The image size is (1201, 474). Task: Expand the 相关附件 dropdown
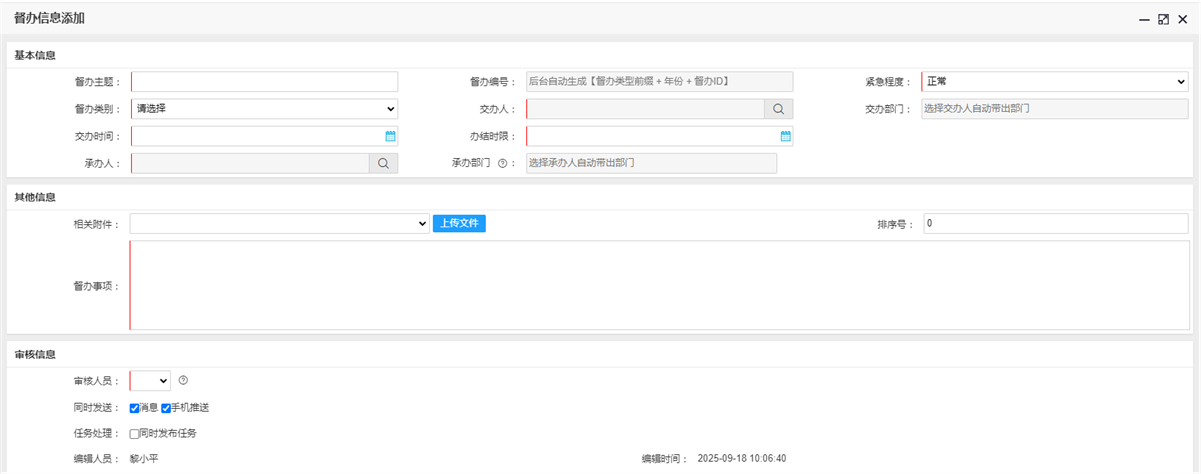click(279, 224)
